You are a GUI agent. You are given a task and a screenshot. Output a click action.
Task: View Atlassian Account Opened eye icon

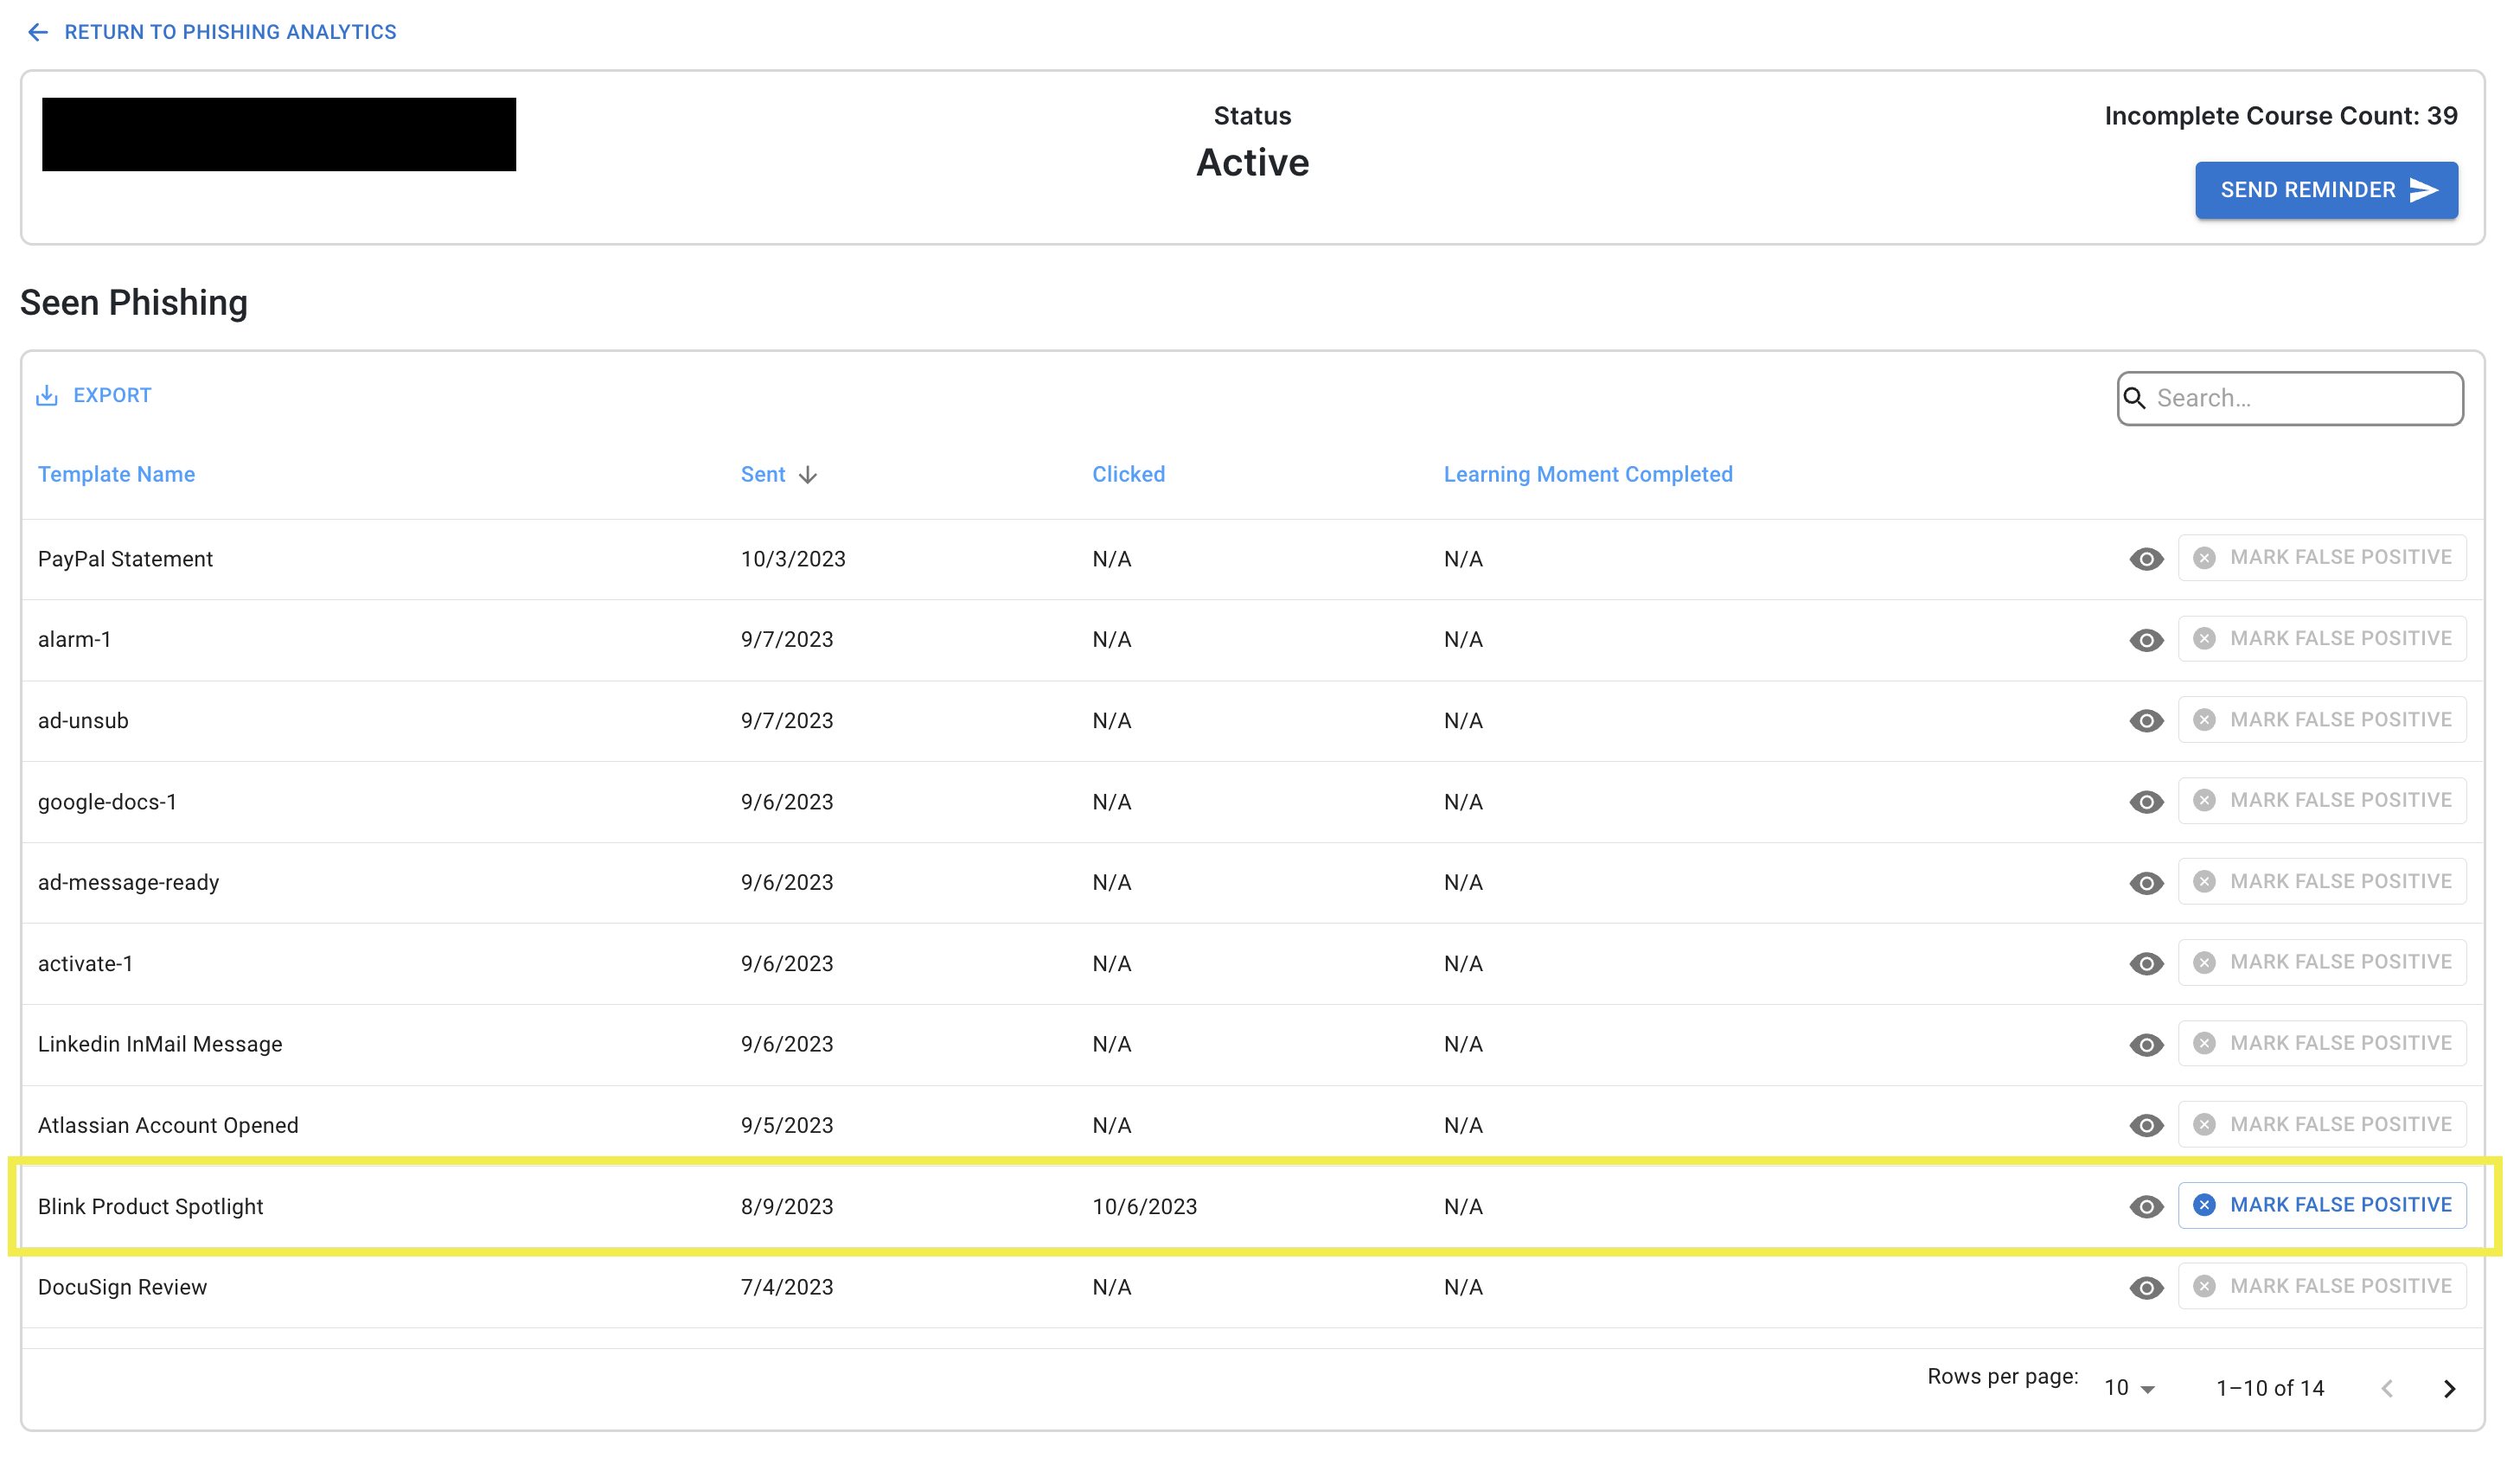2146,1126
